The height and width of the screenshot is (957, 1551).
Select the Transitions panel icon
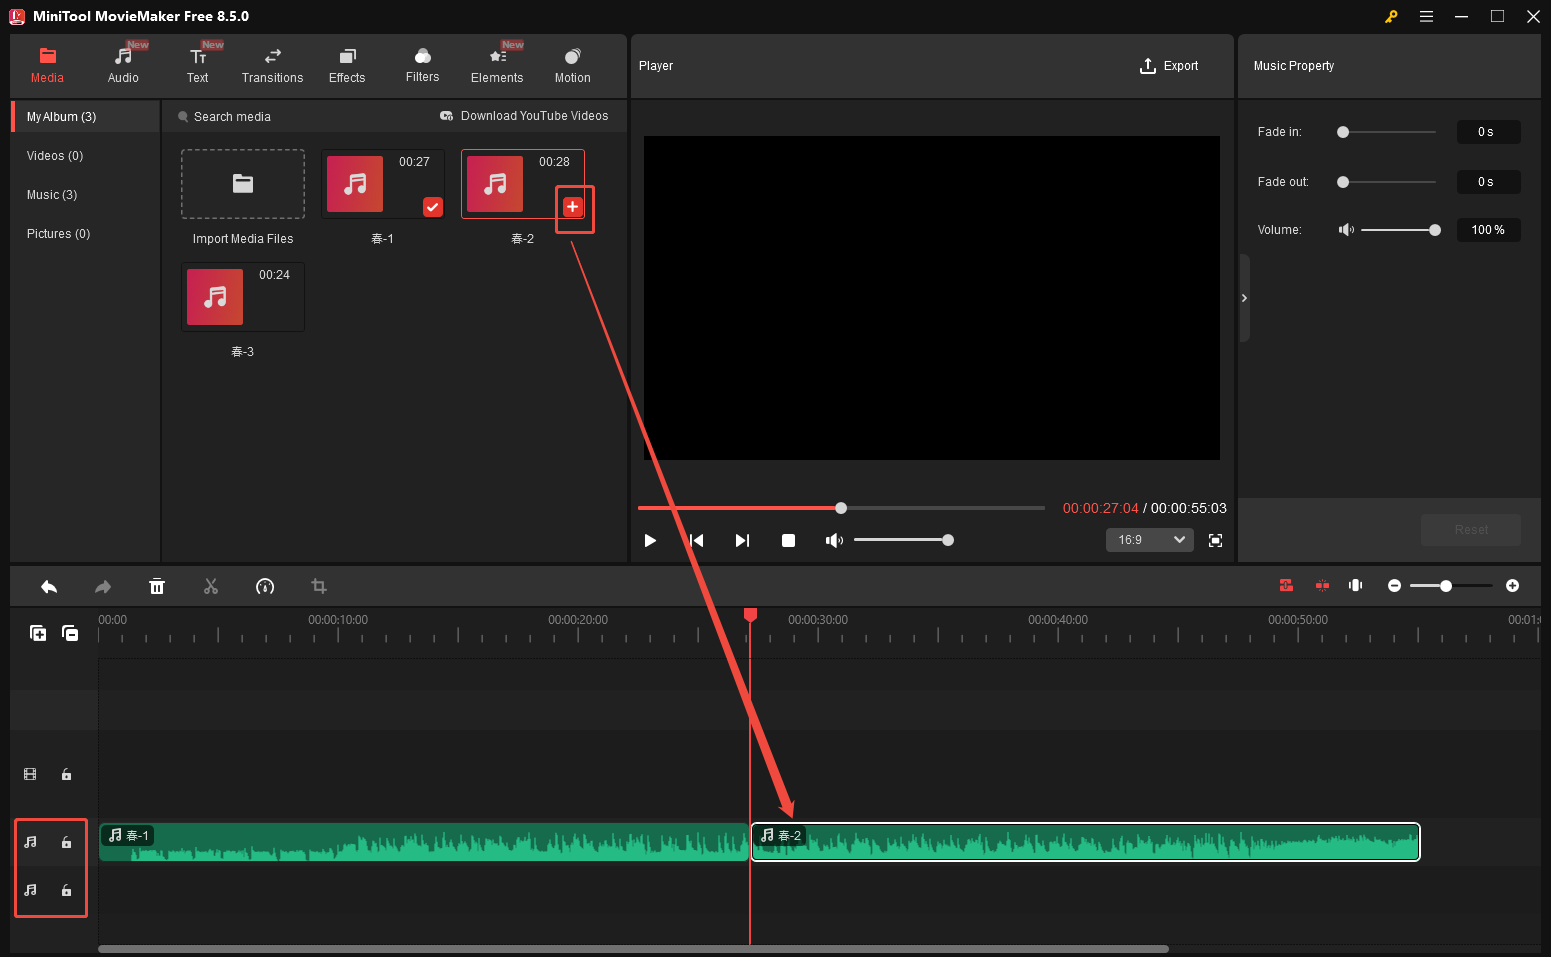[272, 63]
